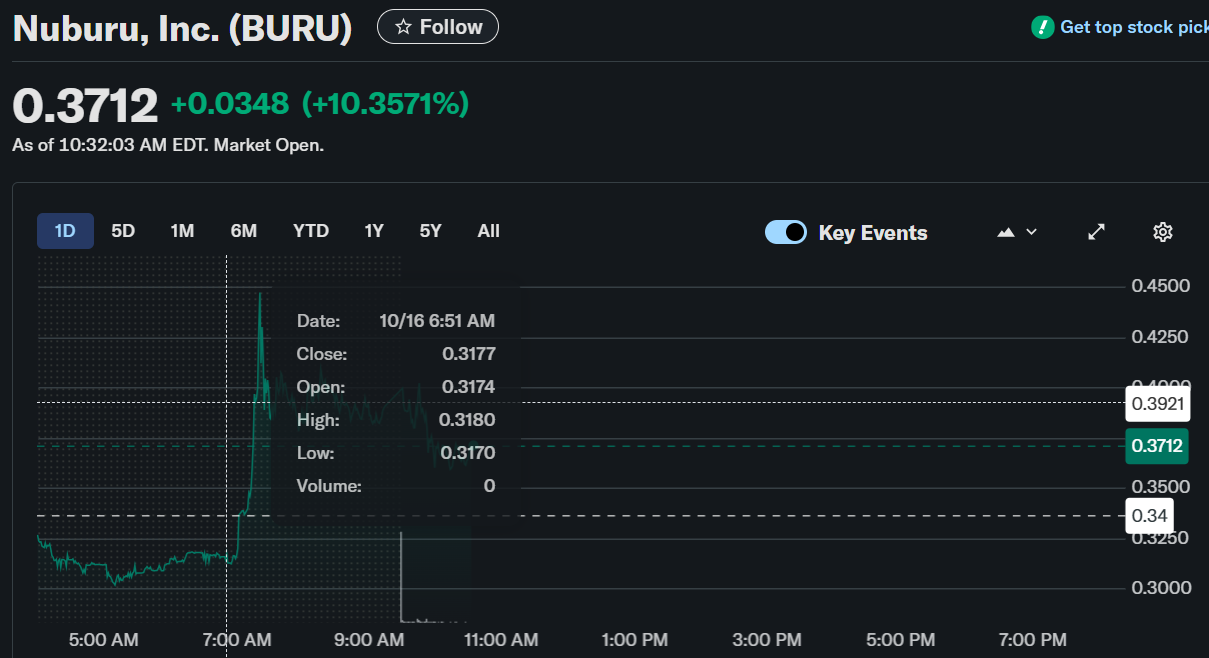The width and height of the screenshot is (1209, 658).
Task: Open the Get top stock picks link
Action: tap(1133, 27)
